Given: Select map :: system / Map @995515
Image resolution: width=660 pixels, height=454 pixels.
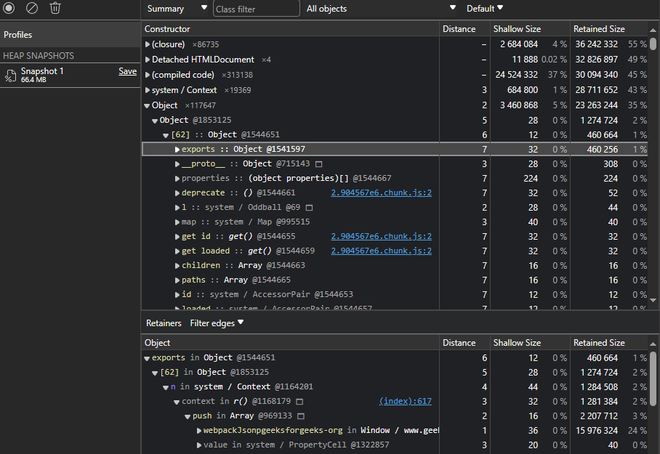Looking at the screenshot, I should tap(395, 222).
